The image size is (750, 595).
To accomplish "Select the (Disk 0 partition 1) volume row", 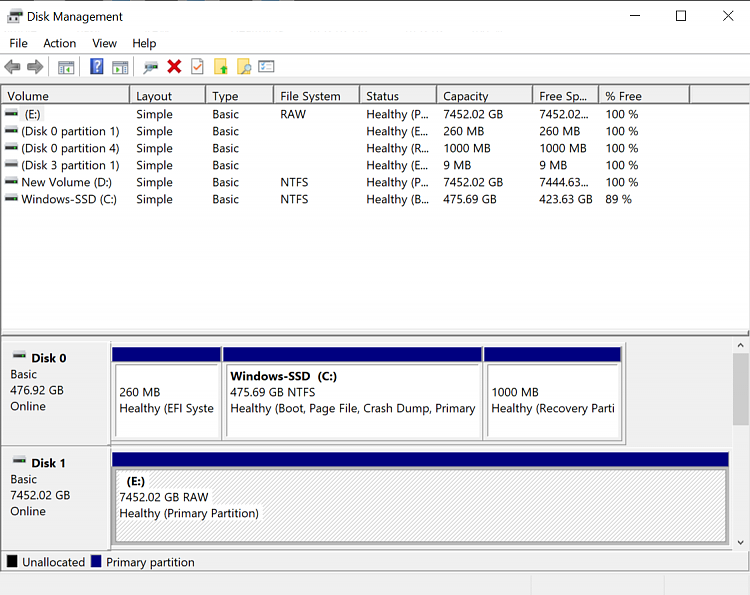I will 344,131.
